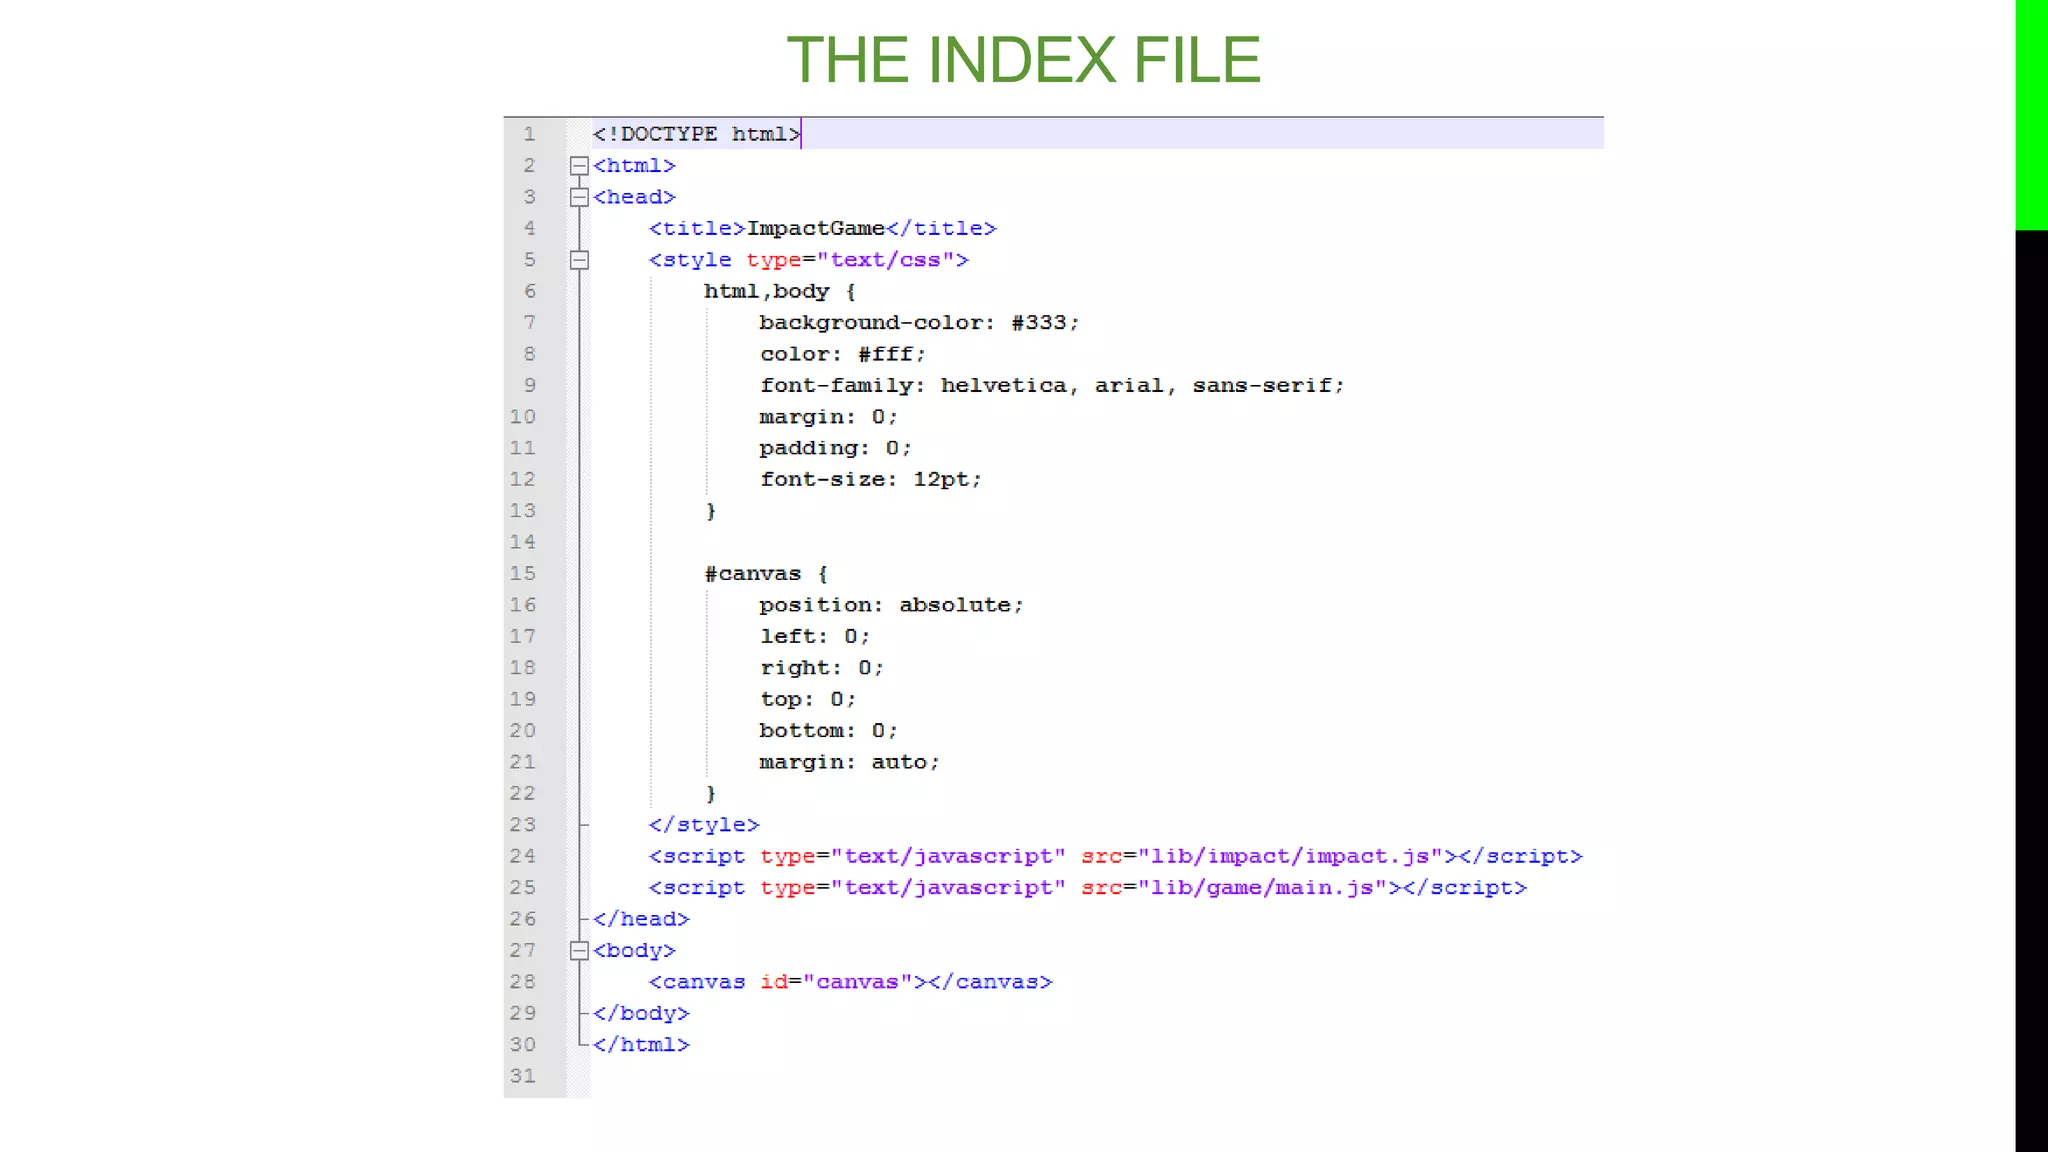Click the 'html,body {' selector line
Image resolution: width=2048 pixels, height=1152 pixels.
point(780,291)
